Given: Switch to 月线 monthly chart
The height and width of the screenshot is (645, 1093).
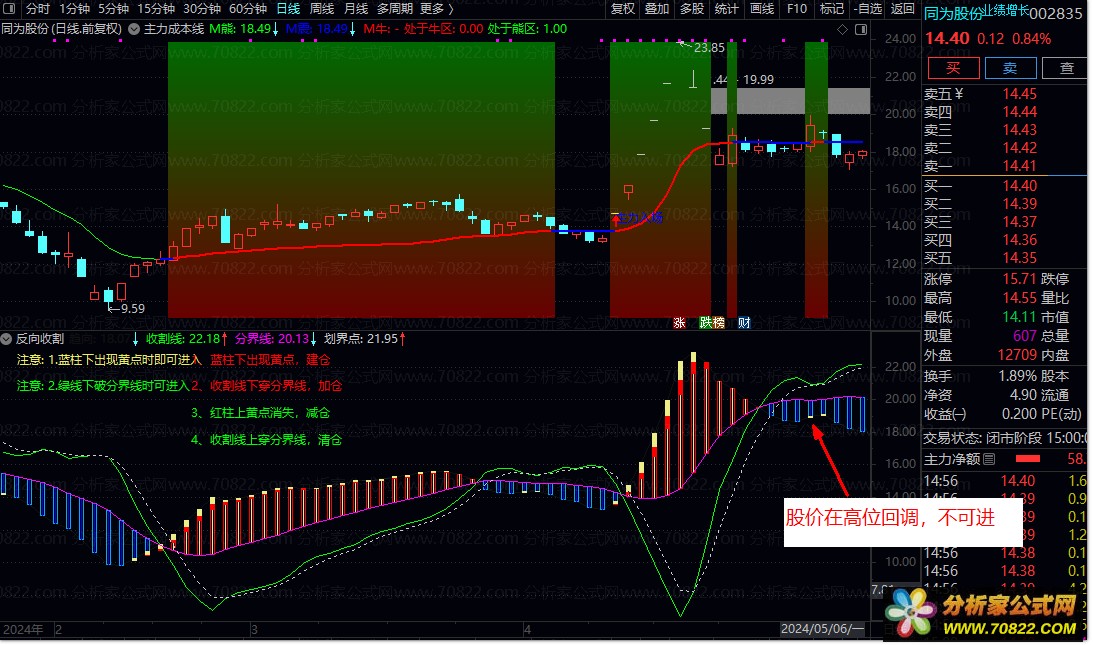Looking at the screenshot, I should 356,9.
